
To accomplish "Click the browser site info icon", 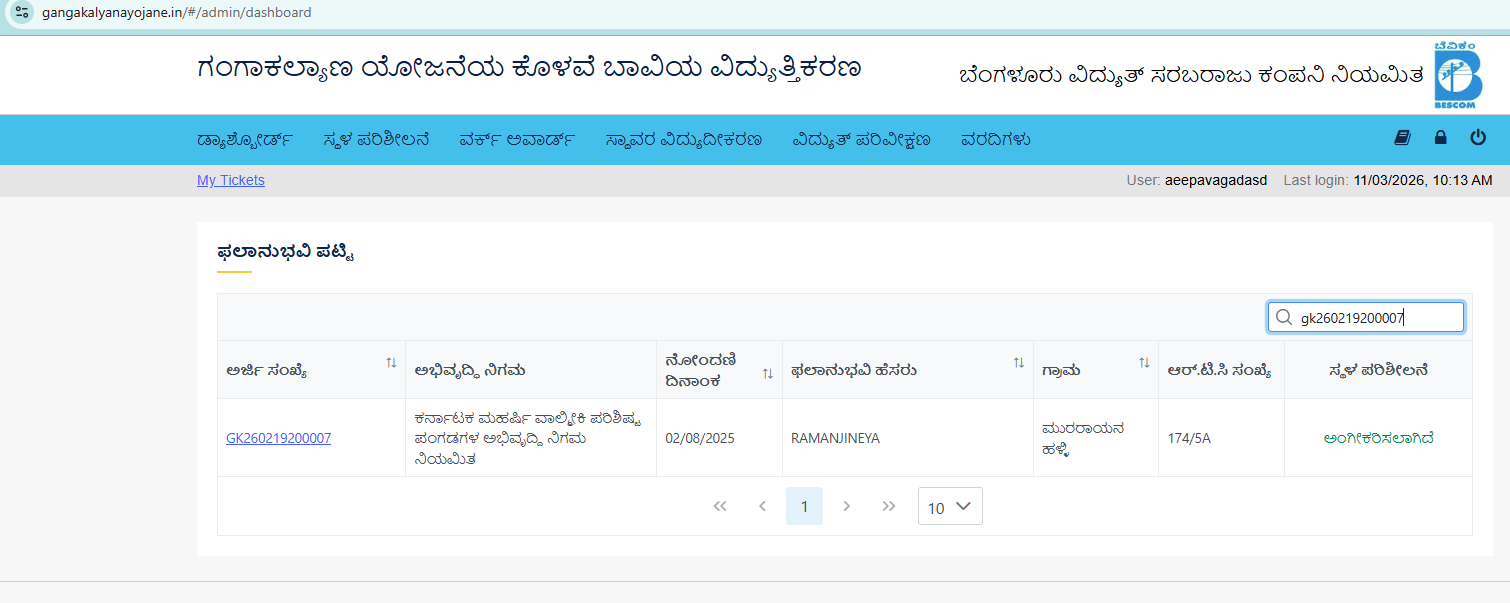I will click(22, 13).
